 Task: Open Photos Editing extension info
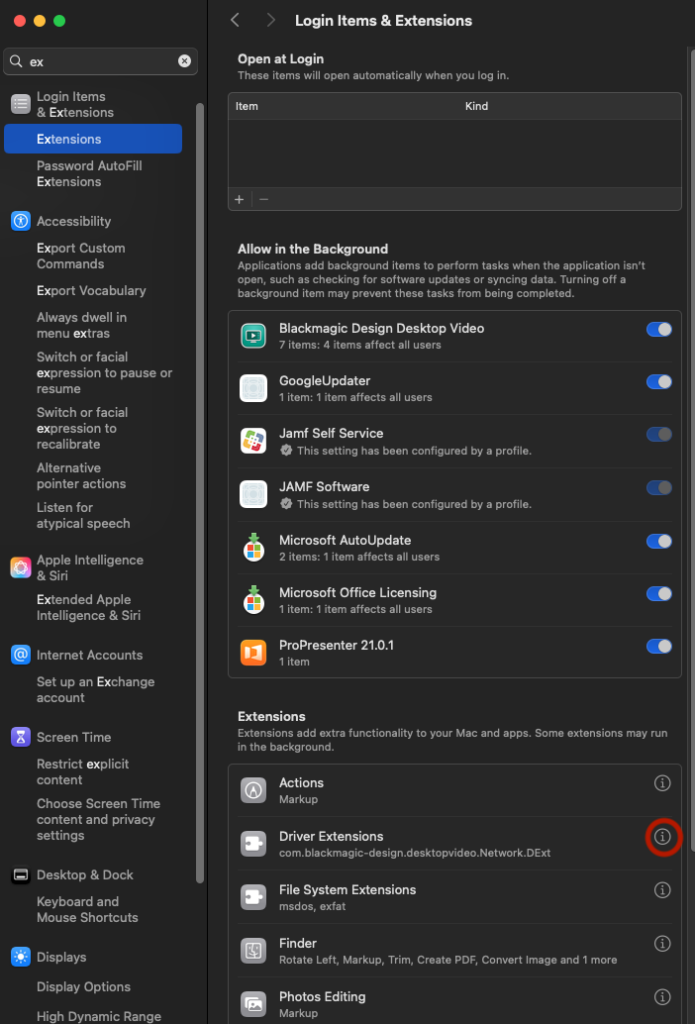[662, 997]
